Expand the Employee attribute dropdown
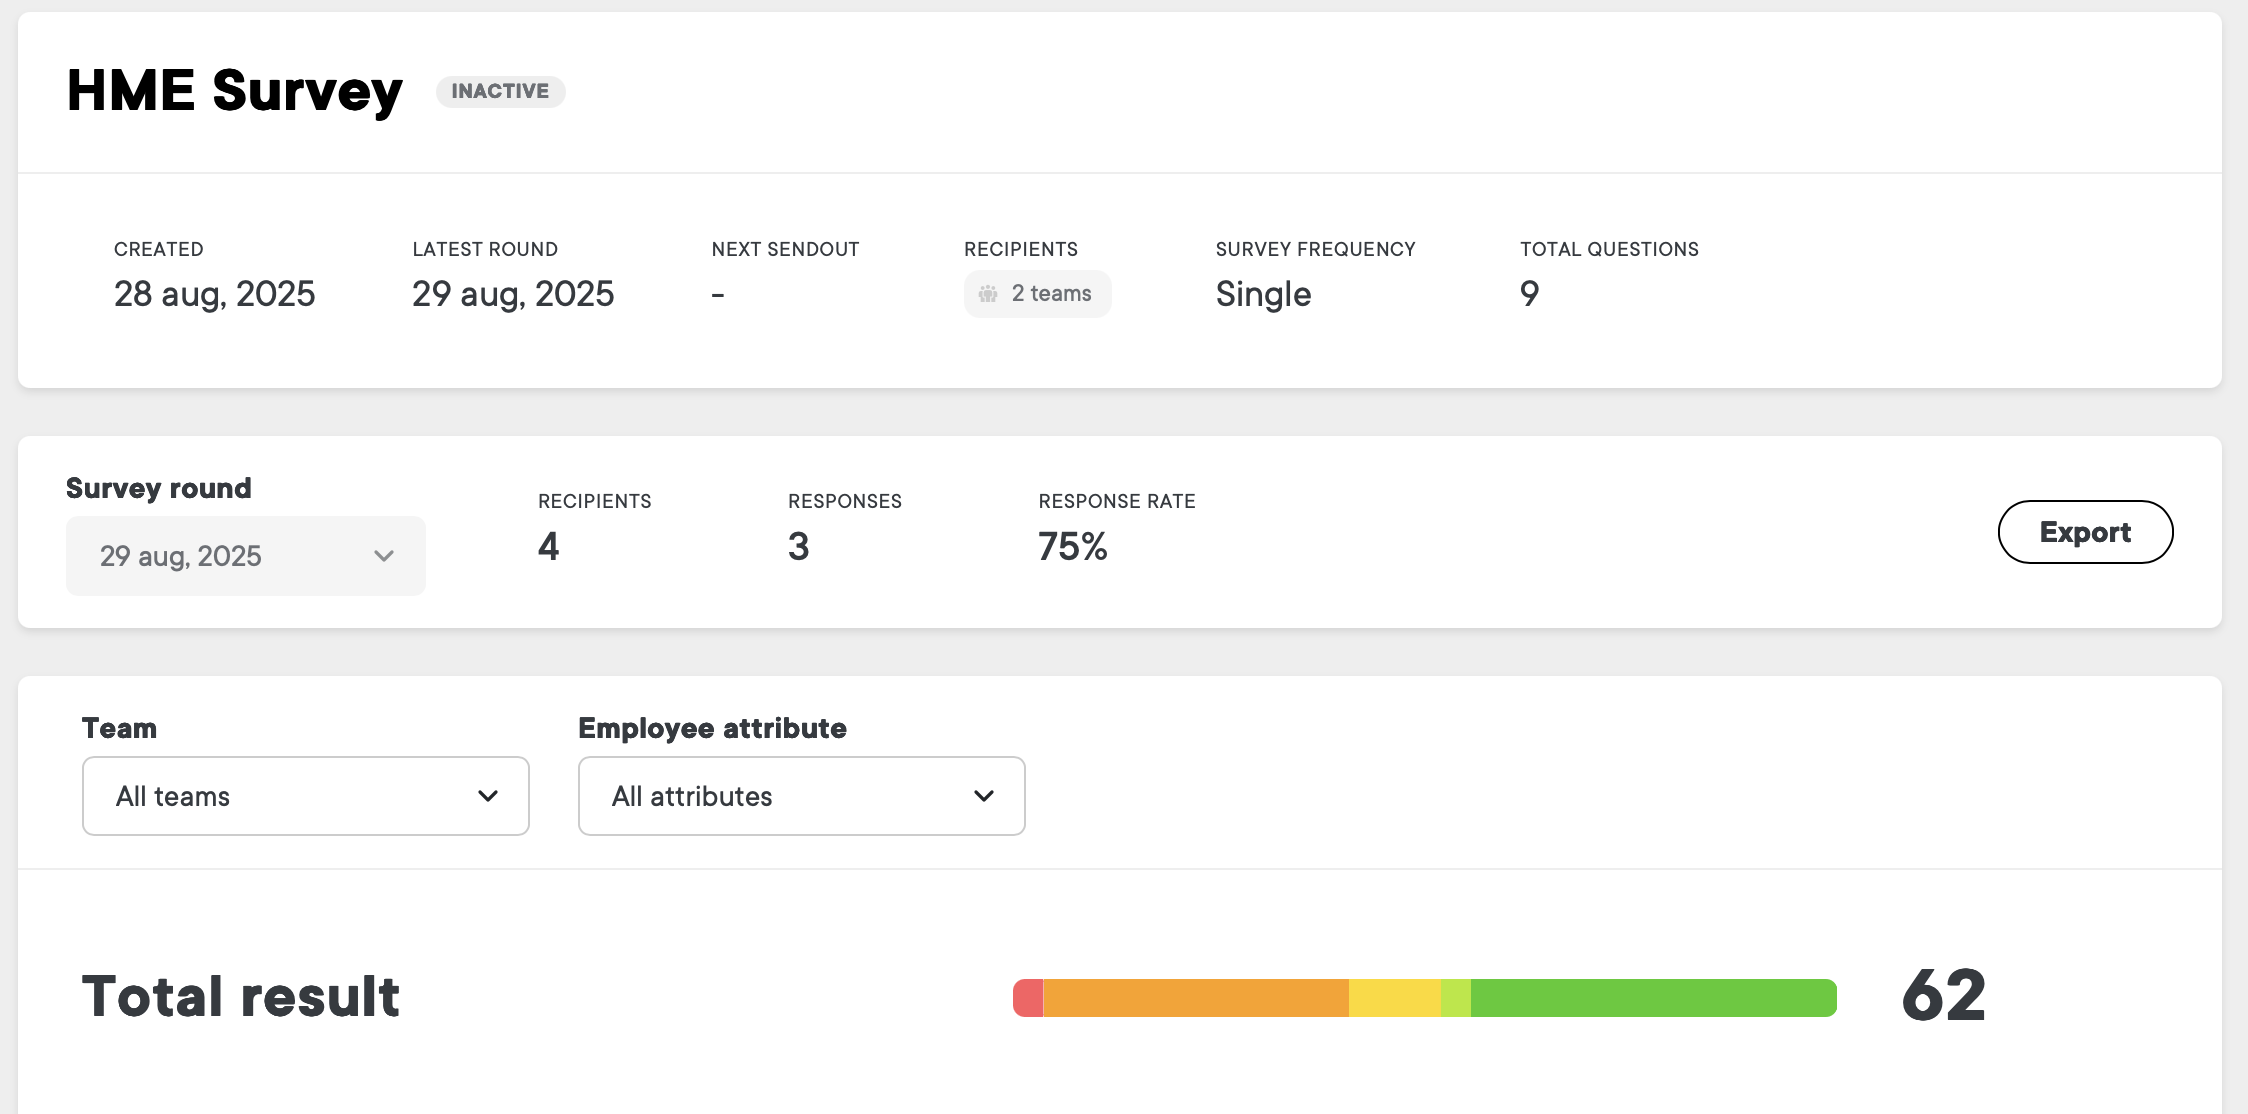2248x1114 pixels. click(x=801, y=796)
